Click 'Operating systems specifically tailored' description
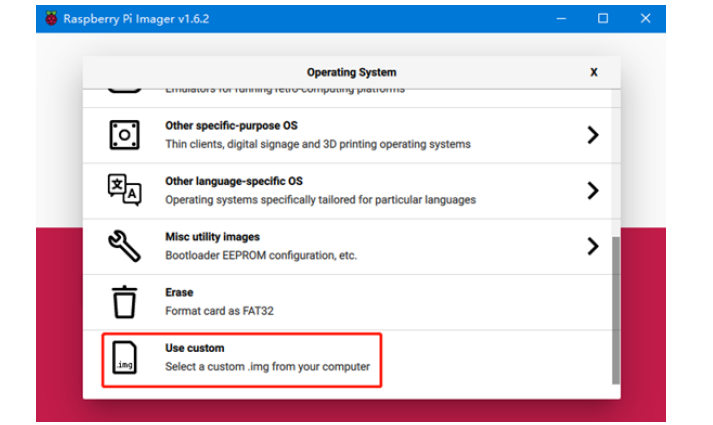Viewport: 713px width, 425px height. pos(321,200)
